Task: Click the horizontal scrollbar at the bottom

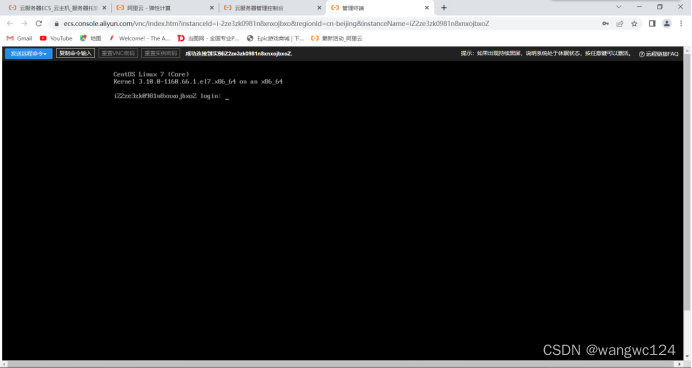Action: [x=343, y=364]
